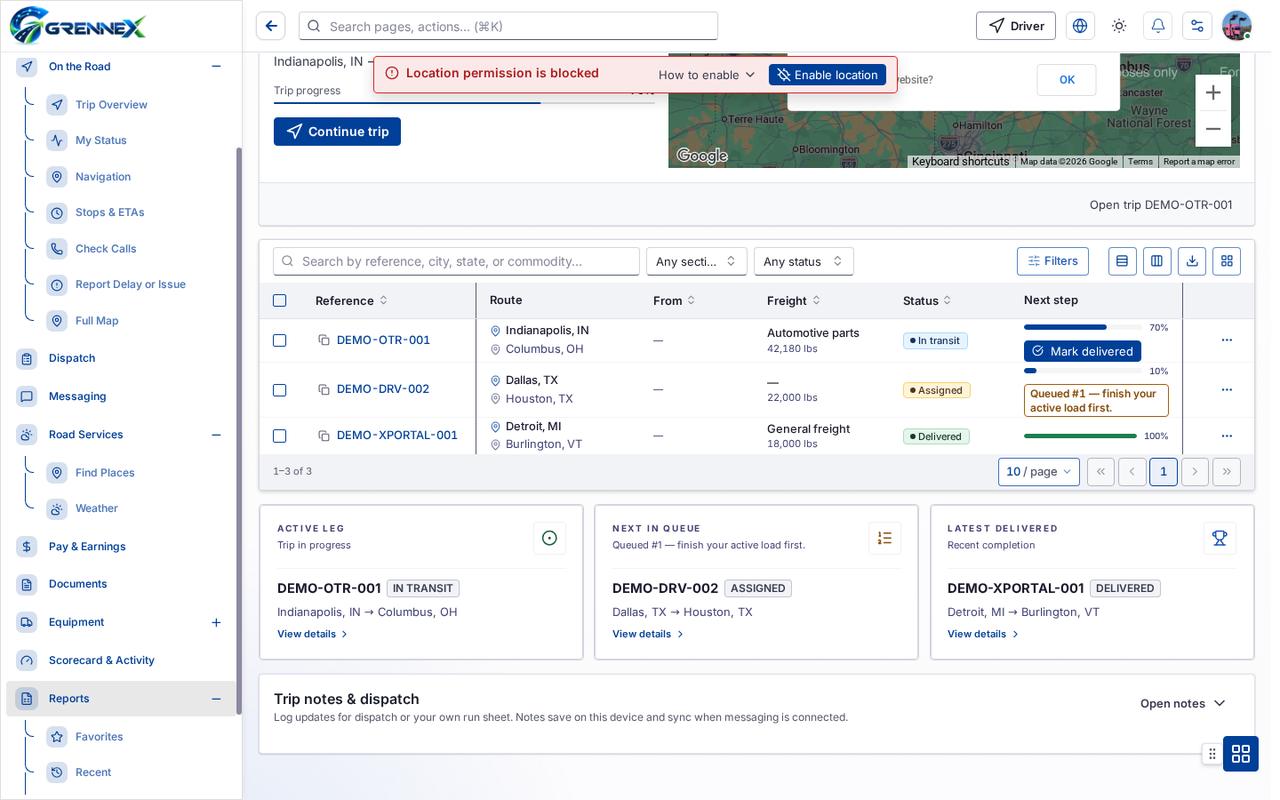Switch to grid card view icon
Viewport: 1280px width, 800px height.
tap(1227, 261)
